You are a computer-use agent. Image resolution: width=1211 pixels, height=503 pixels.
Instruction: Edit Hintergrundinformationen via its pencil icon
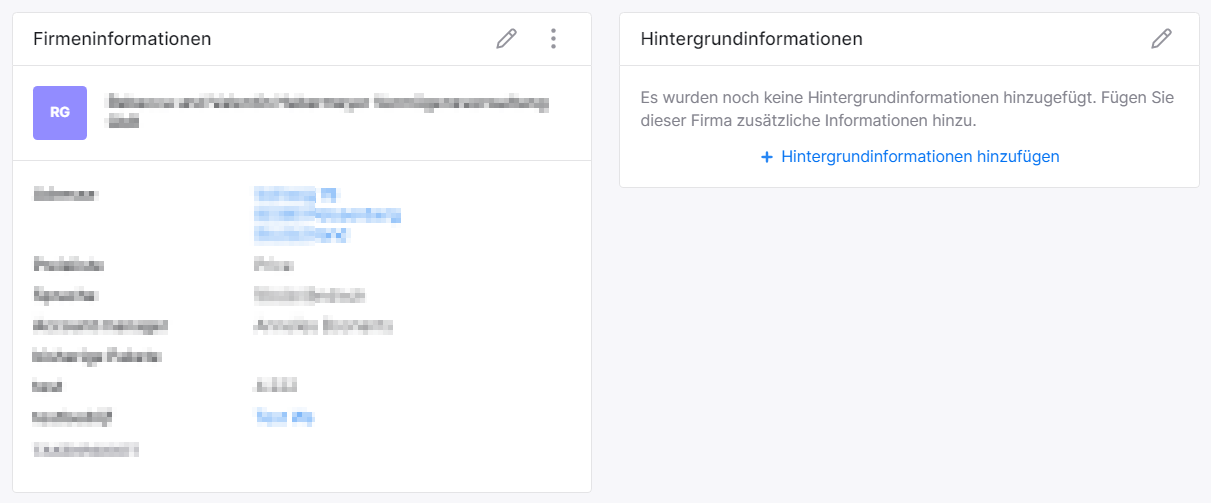tap(1161, 39)
